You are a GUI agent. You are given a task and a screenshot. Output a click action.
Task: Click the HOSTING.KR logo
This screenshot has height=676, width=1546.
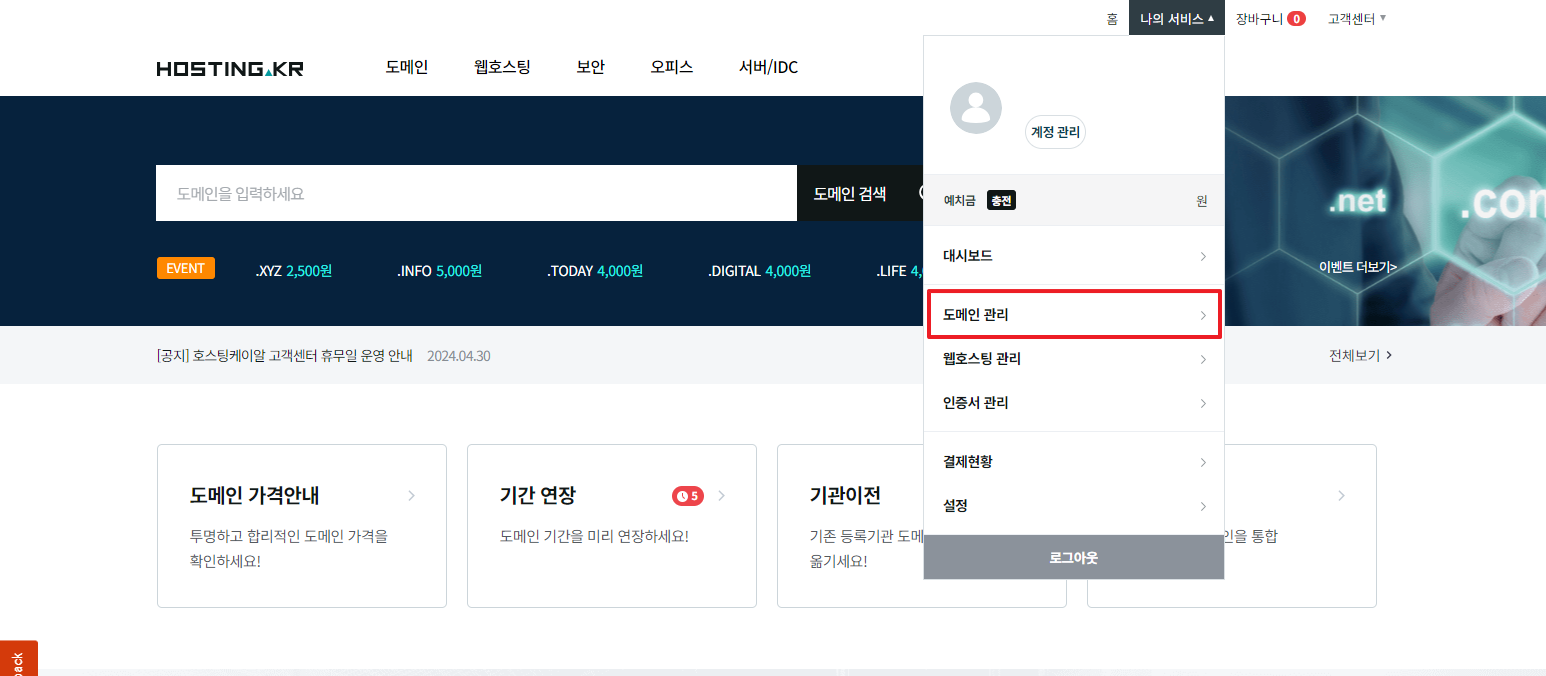pos(230,69)
